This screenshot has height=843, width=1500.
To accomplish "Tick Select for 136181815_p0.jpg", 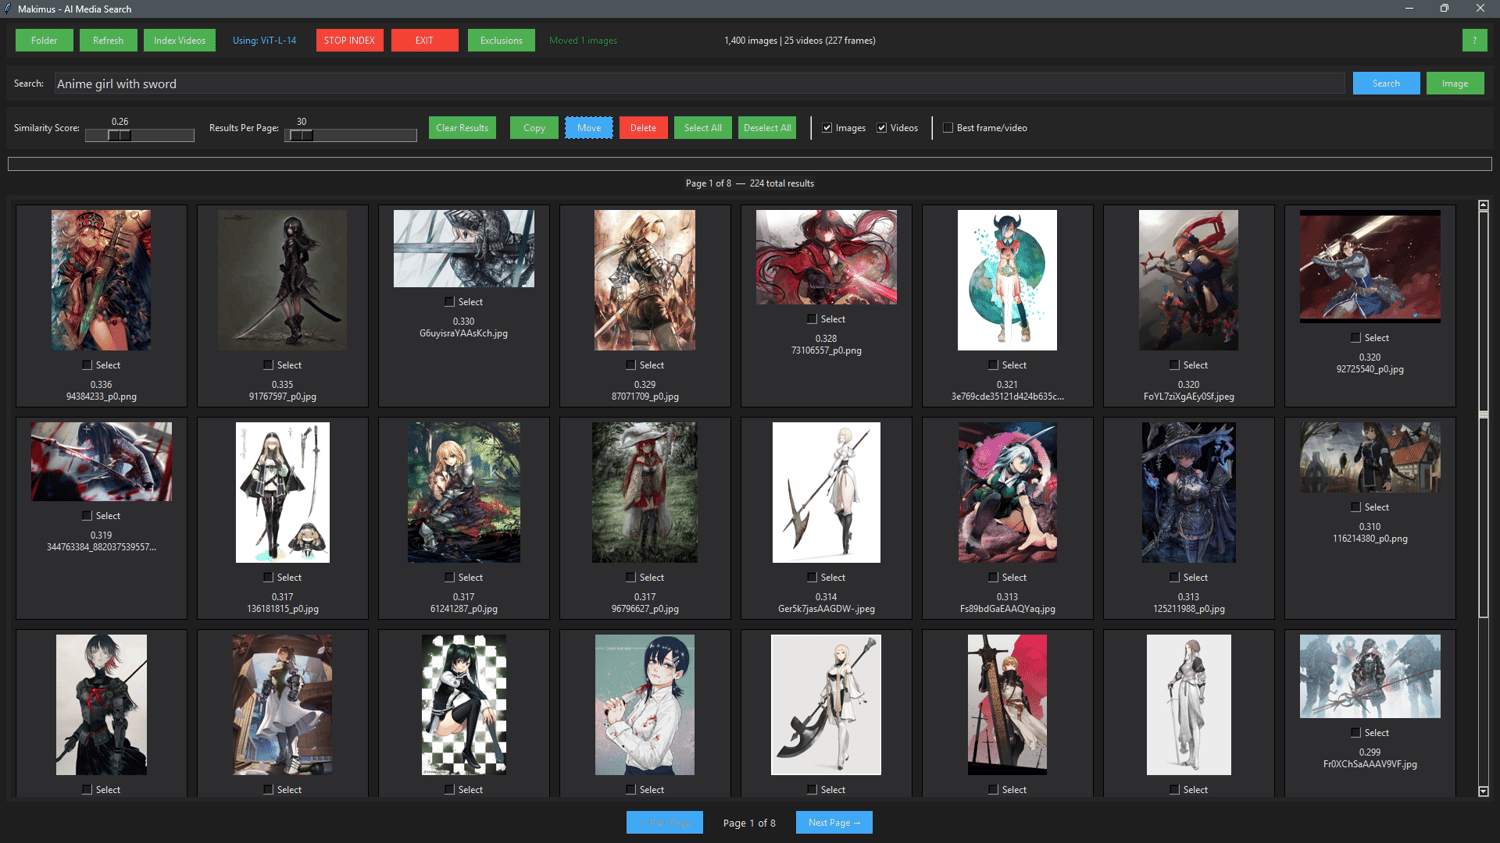I will (x=268, y=577).
